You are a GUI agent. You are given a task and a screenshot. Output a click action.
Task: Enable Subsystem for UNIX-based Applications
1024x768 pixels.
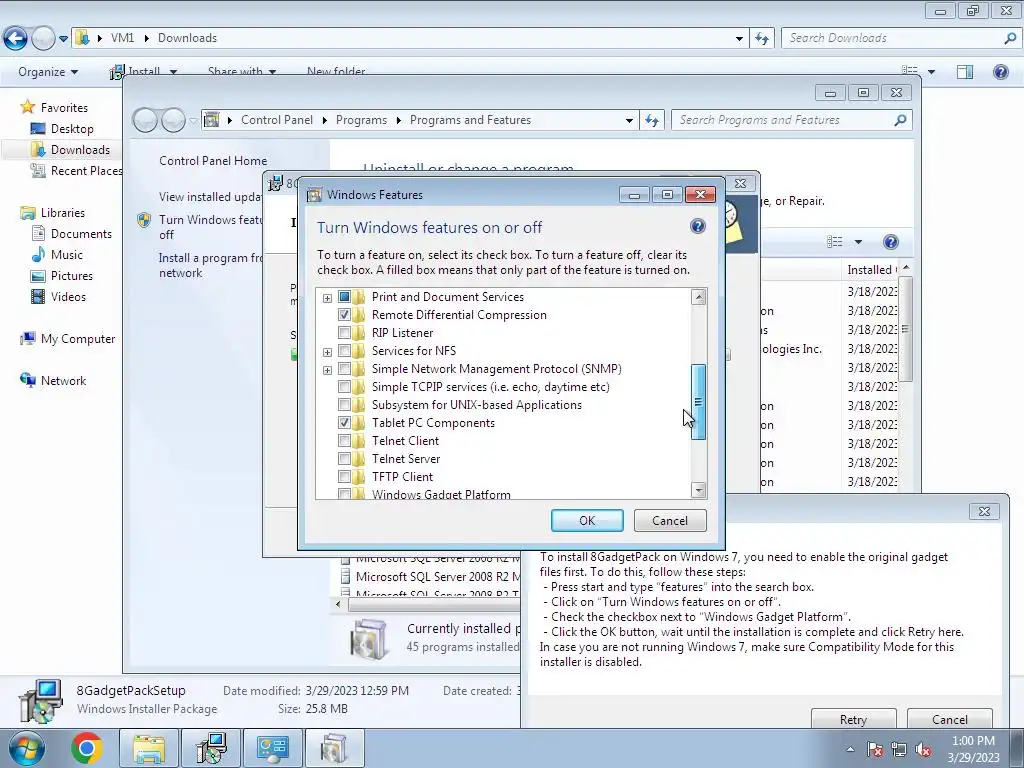344,405
